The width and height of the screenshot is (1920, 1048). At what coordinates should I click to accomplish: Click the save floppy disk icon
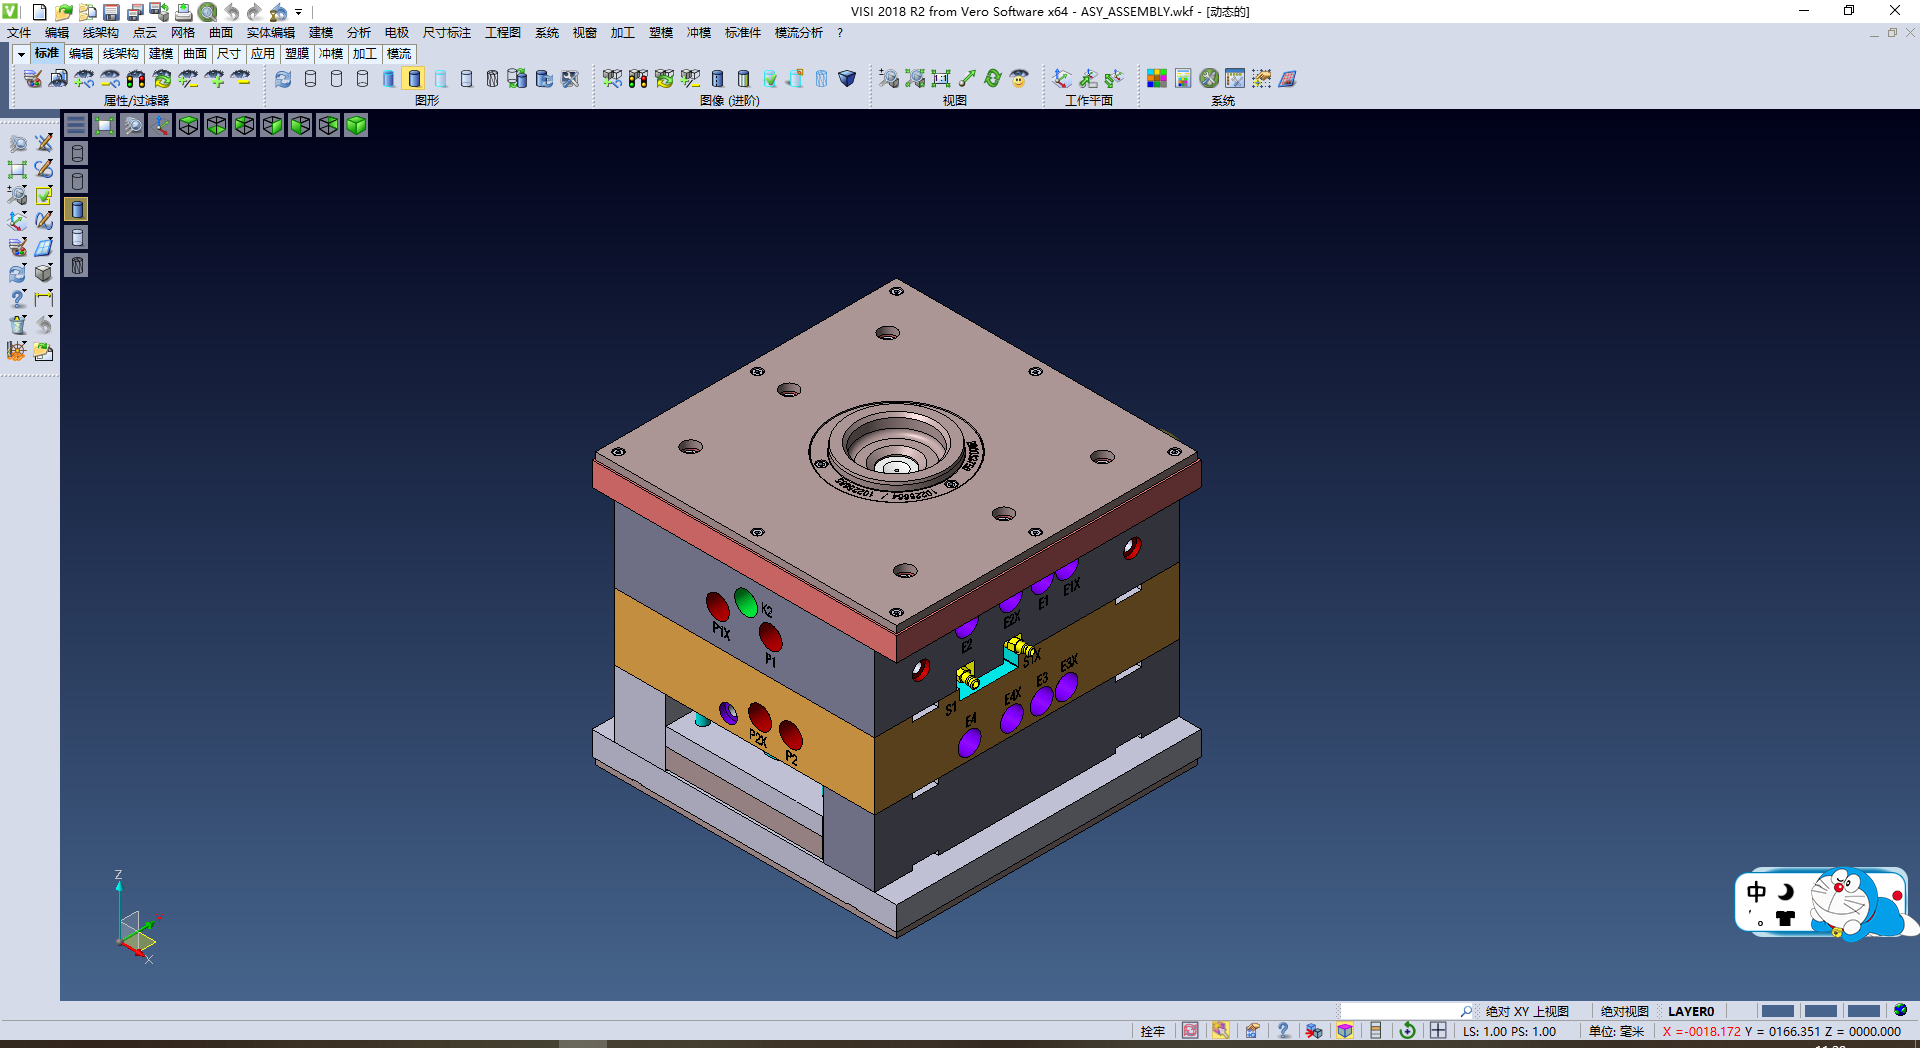112,12
